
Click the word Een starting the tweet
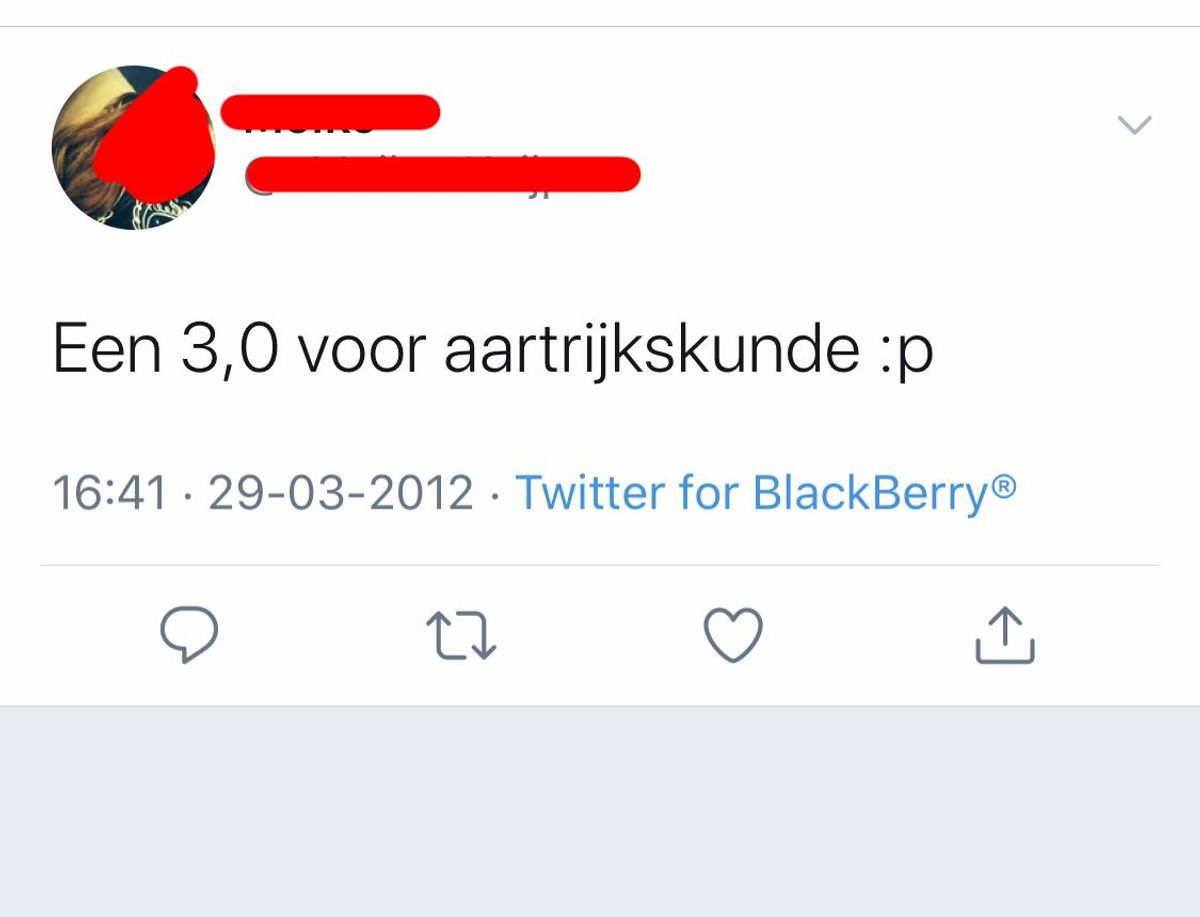point(107,351)
